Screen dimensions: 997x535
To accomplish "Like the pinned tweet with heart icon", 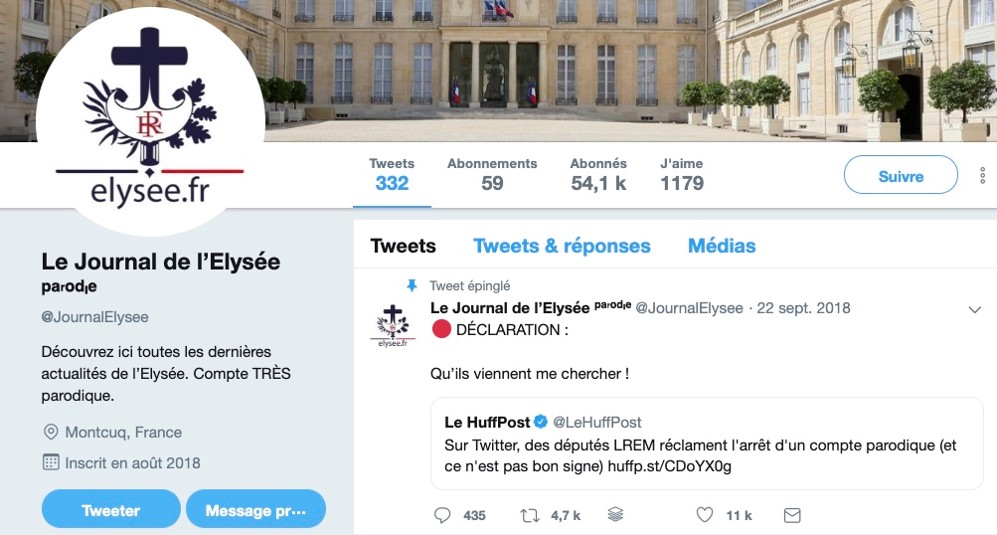I will [705, 514].
